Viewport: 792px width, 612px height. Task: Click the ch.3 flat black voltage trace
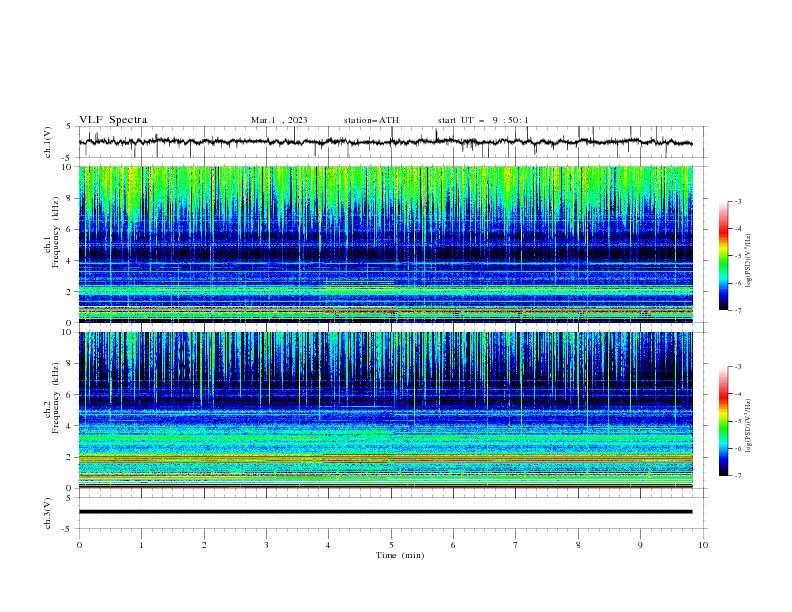[x=385, y=512]
